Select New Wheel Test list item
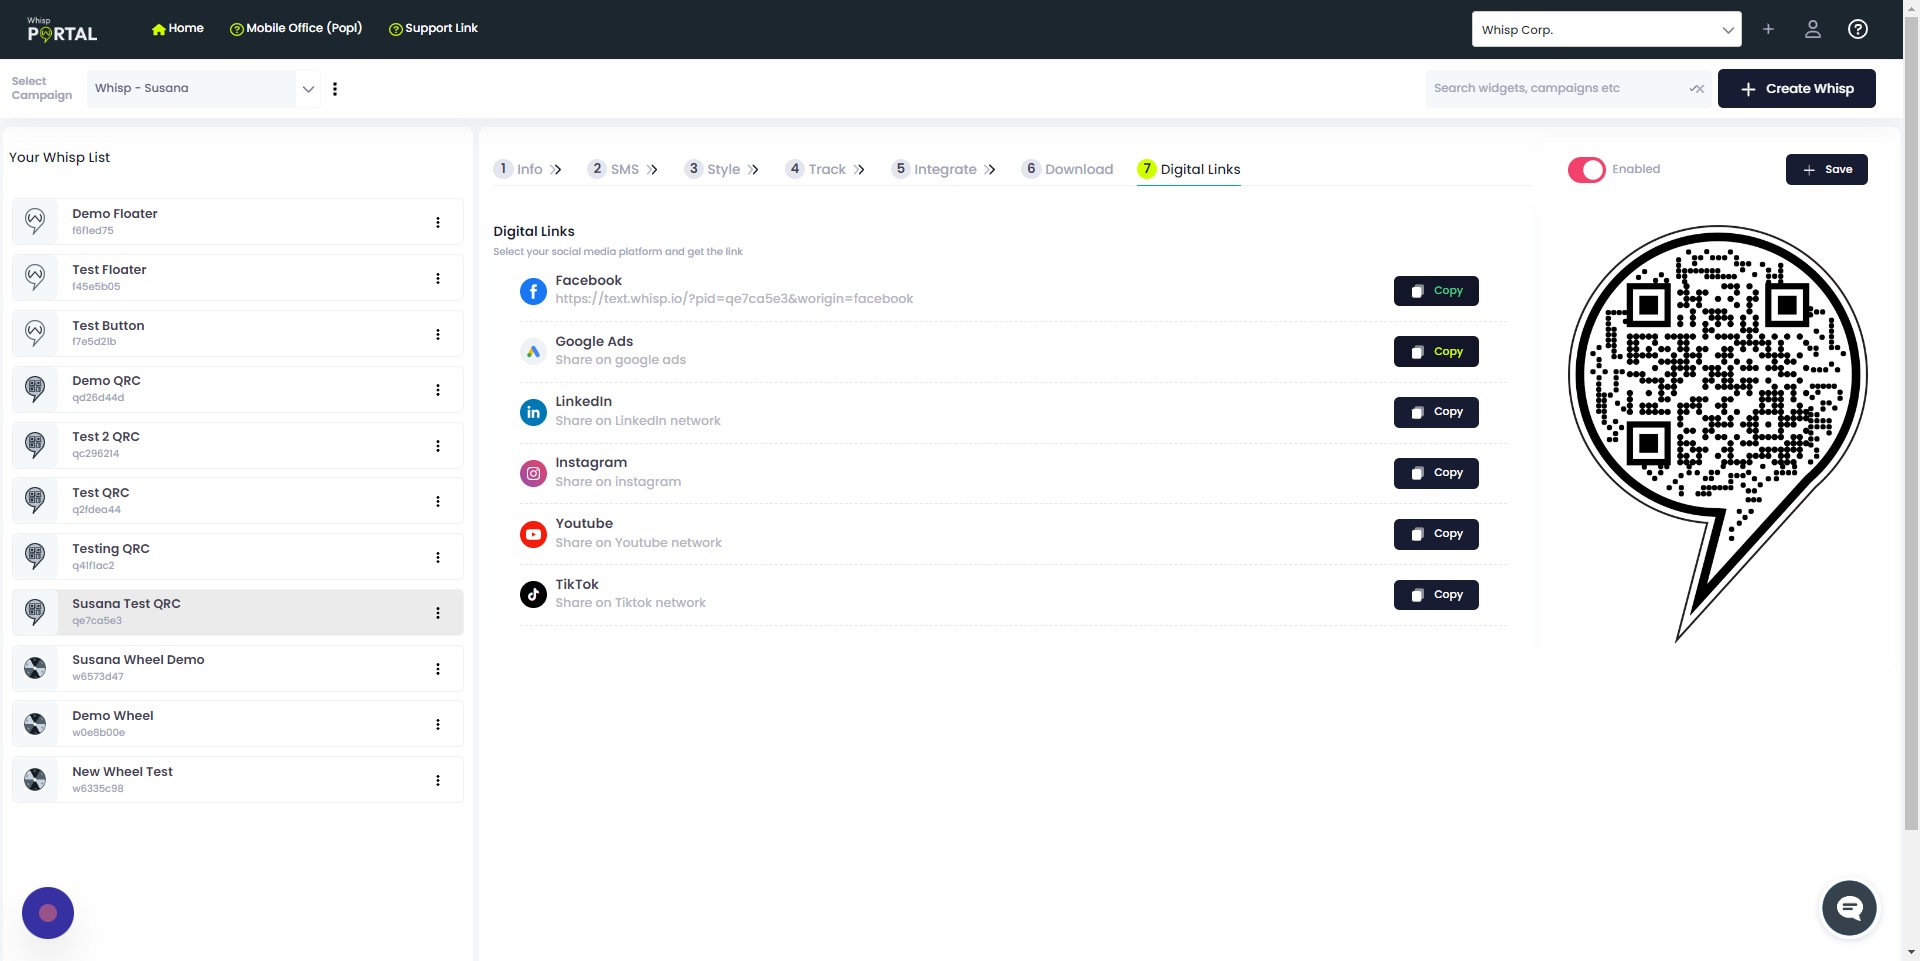 click(x=237, y=780)
